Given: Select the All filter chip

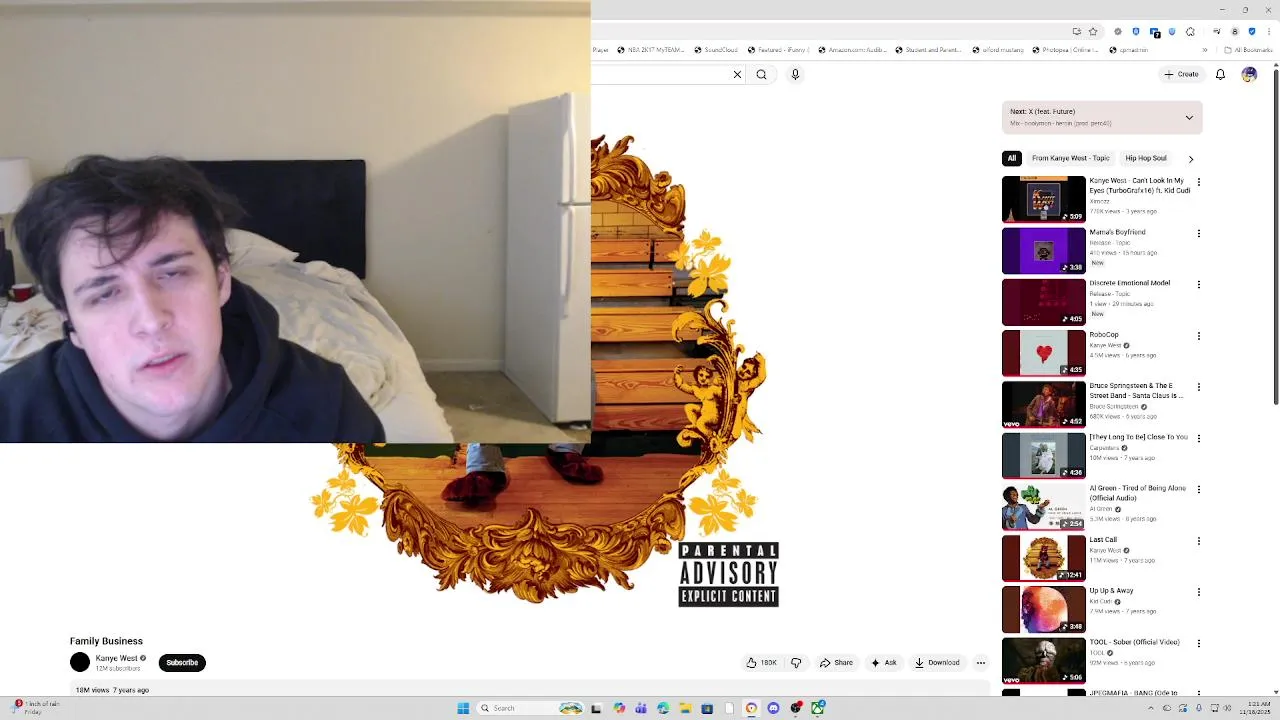Looking at the screenshot, I should (1012, 158).
